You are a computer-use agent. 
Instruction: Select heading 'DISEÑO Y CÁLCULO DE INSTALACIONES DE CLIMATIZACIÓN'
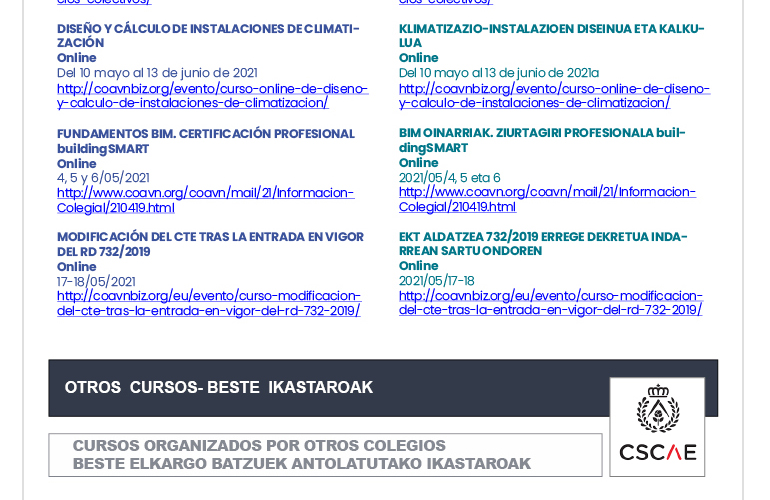[208, 36]
